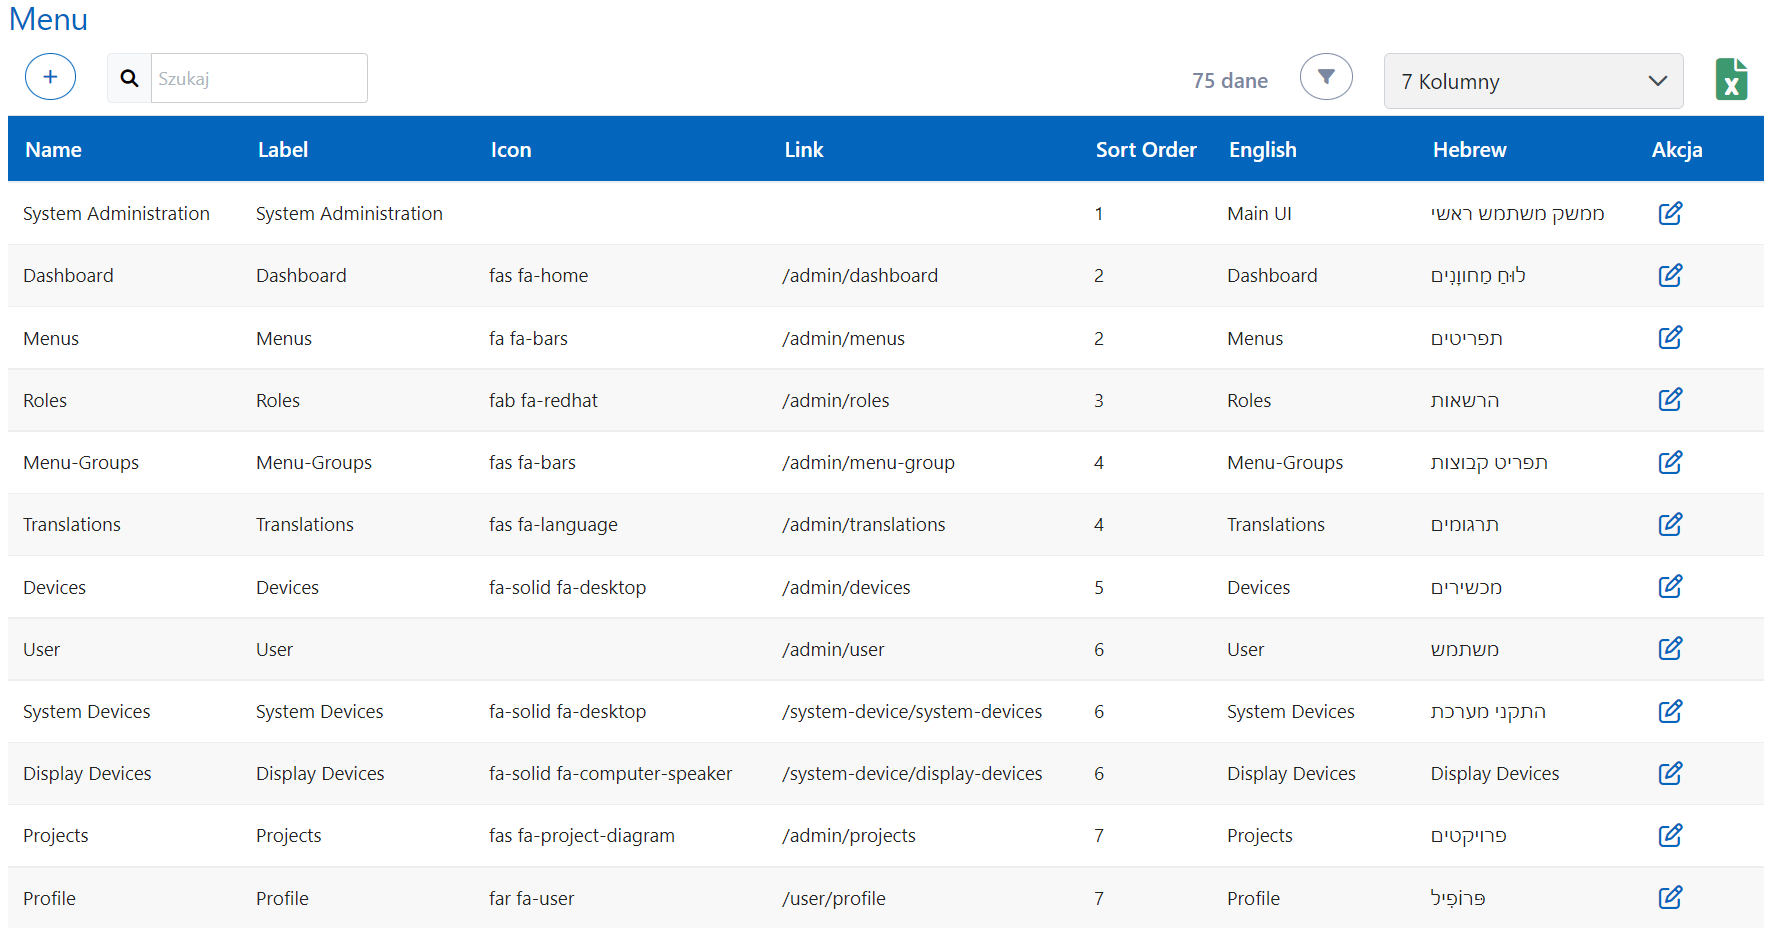Image resolution: width=1772 pixels, height=928 pixels.
Task: Export table using the Excel icon
Action: point(1731,79)
